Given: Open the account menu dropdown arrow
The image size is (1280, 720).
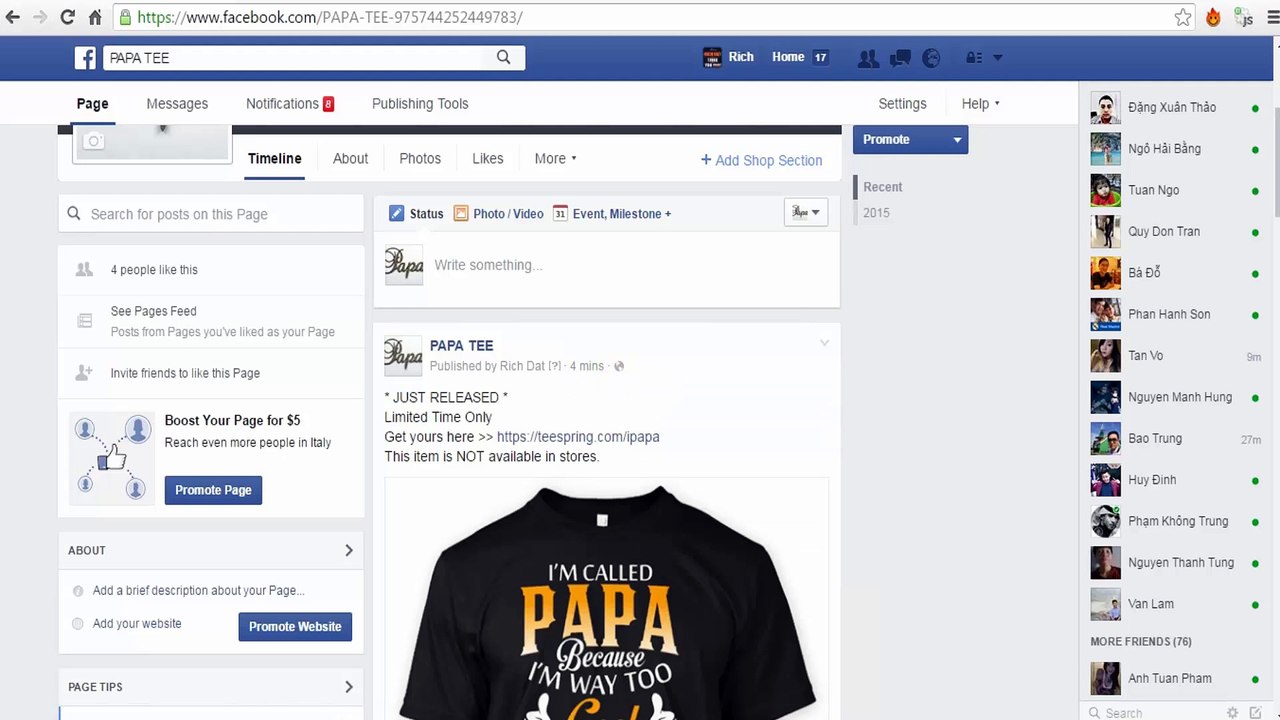Looking at the screenshot, I should 998,58.
